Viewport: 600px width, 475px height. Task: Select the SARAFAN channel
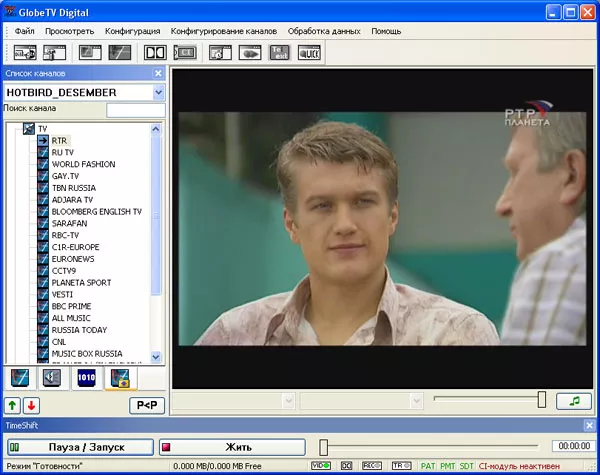click(69, 224)
